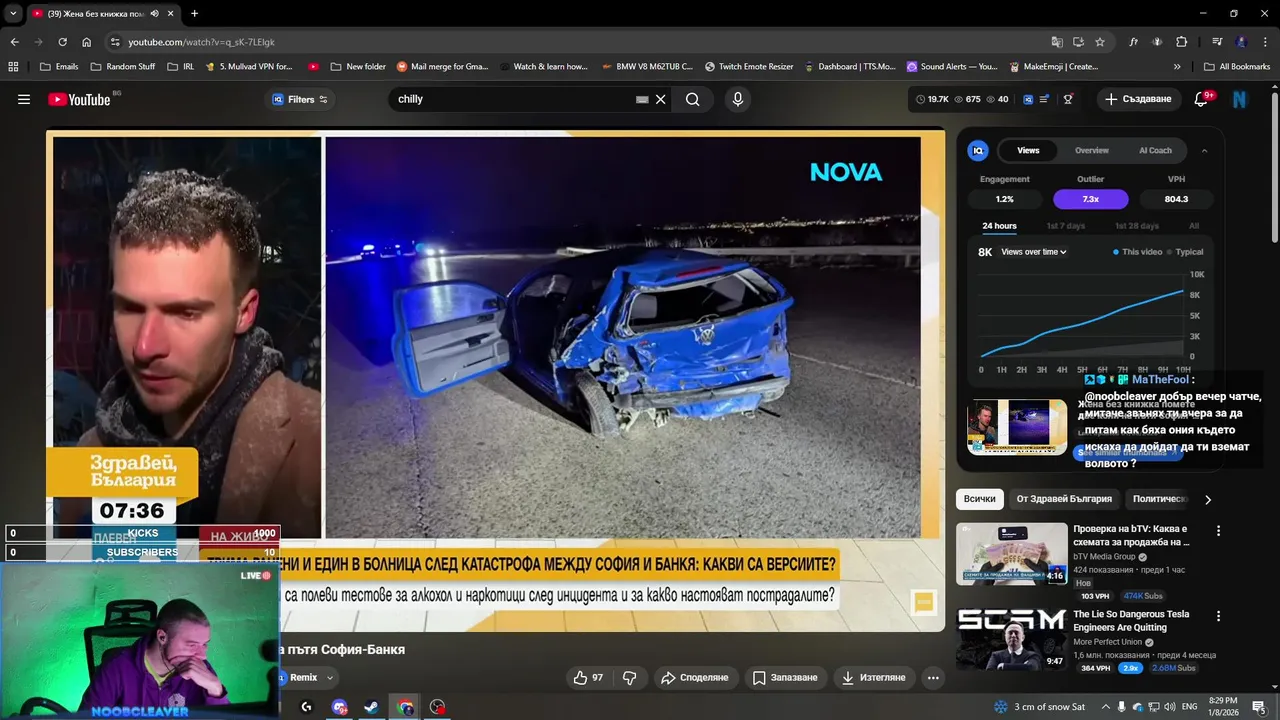The width and height of the screenshot is (1280, 720).
Task: Click the Споделяне share button
Action: (694, 677)
